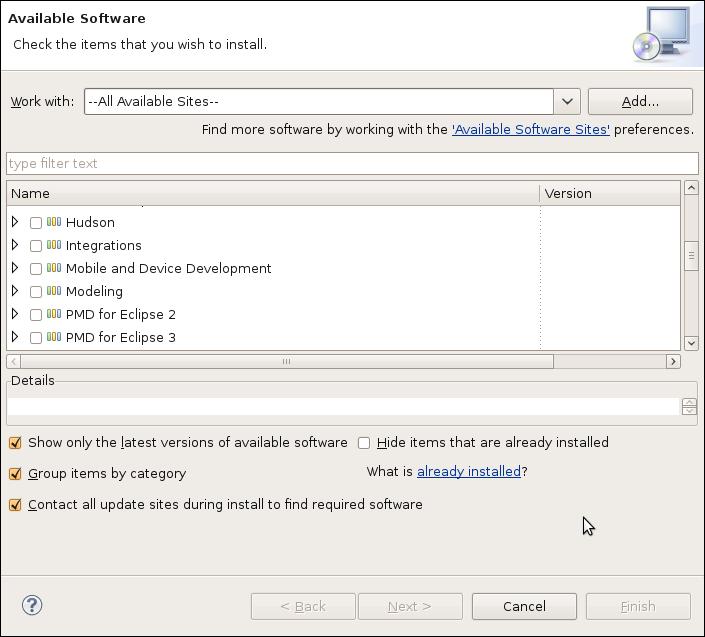Click the PMD for Eclipse 2 category icon

54,313
